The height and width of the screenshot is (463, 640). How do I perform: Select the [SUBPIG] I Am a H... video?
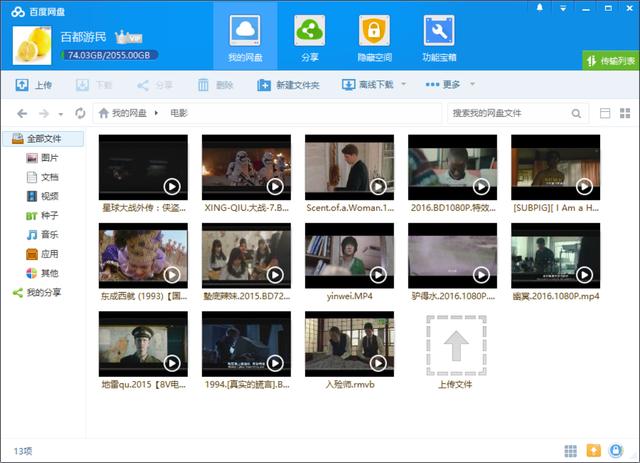pos(556,167)
